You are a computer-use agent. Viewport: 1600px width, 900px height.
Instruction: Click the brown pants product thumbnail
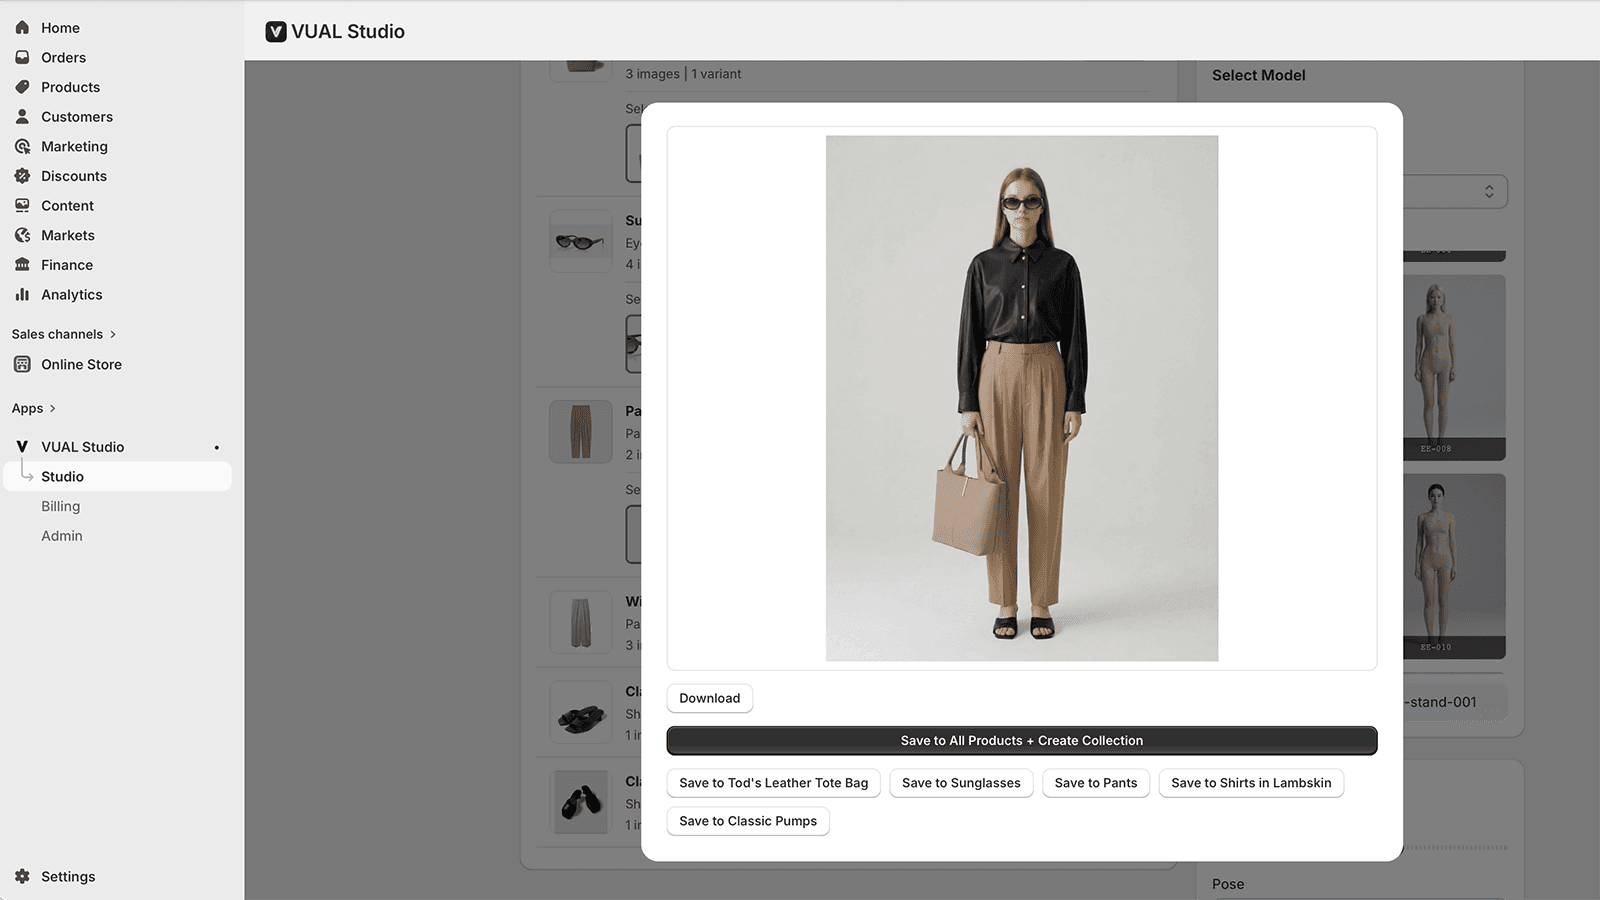click(x=581, y=432)
